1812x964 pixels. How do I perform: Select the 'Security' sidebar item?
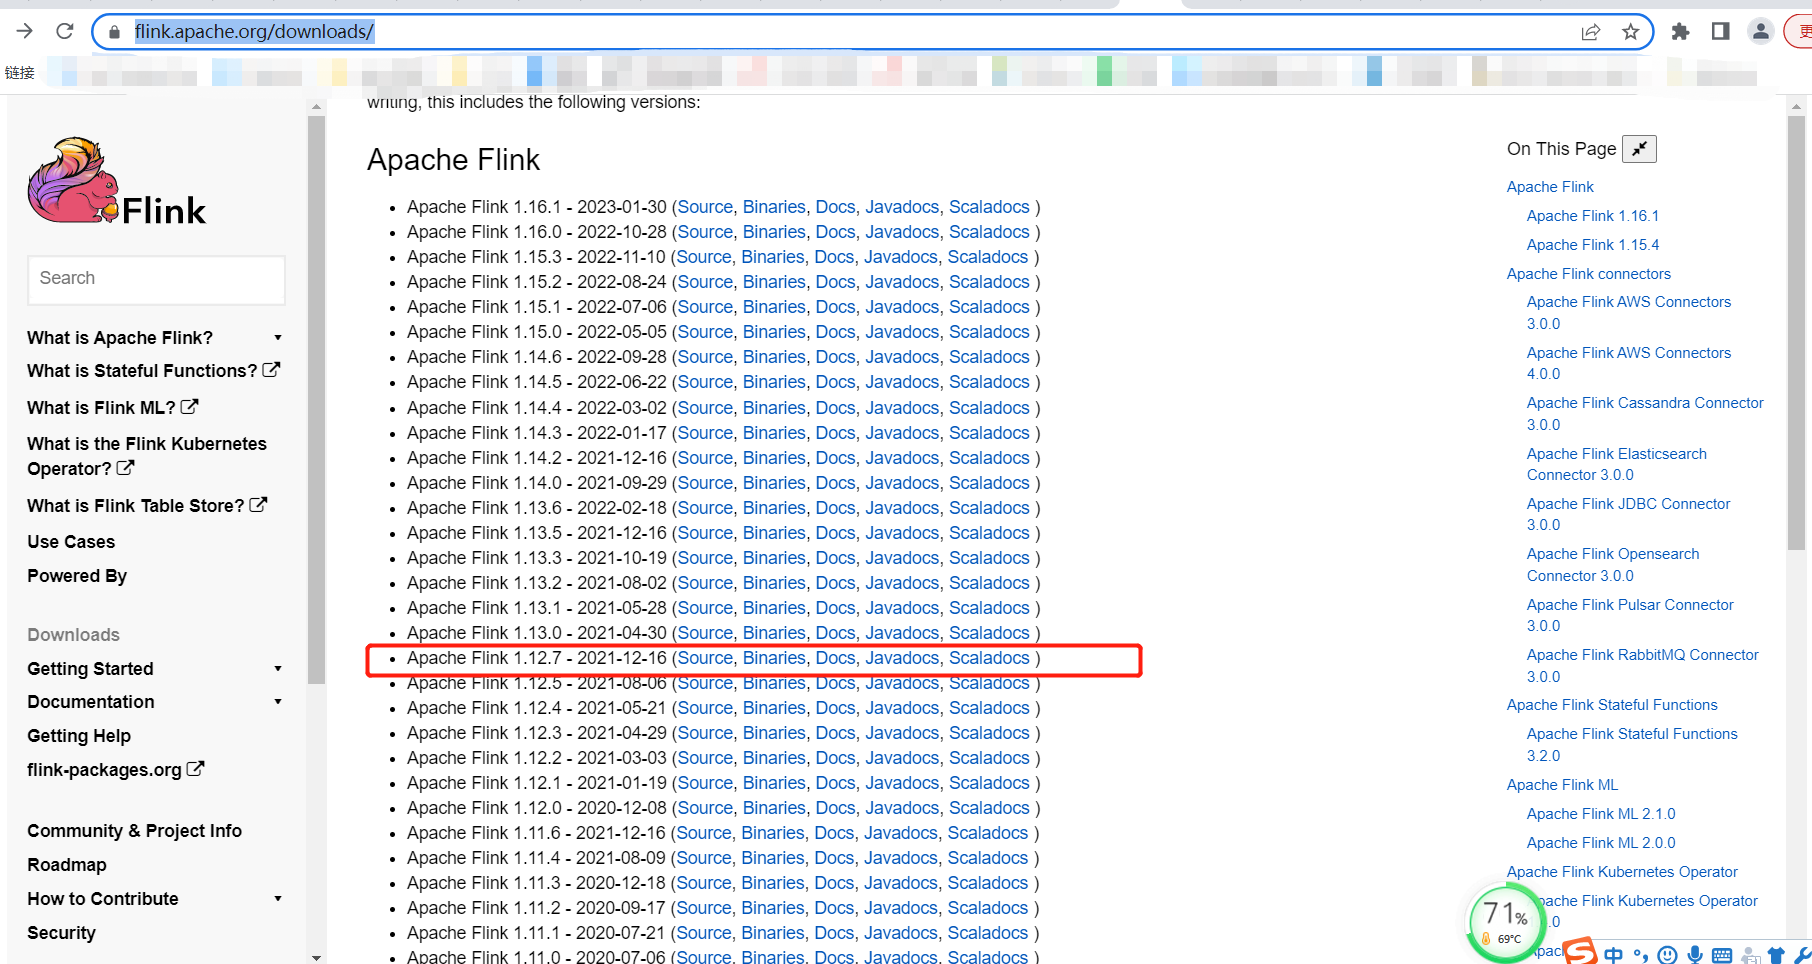[61, 932]
